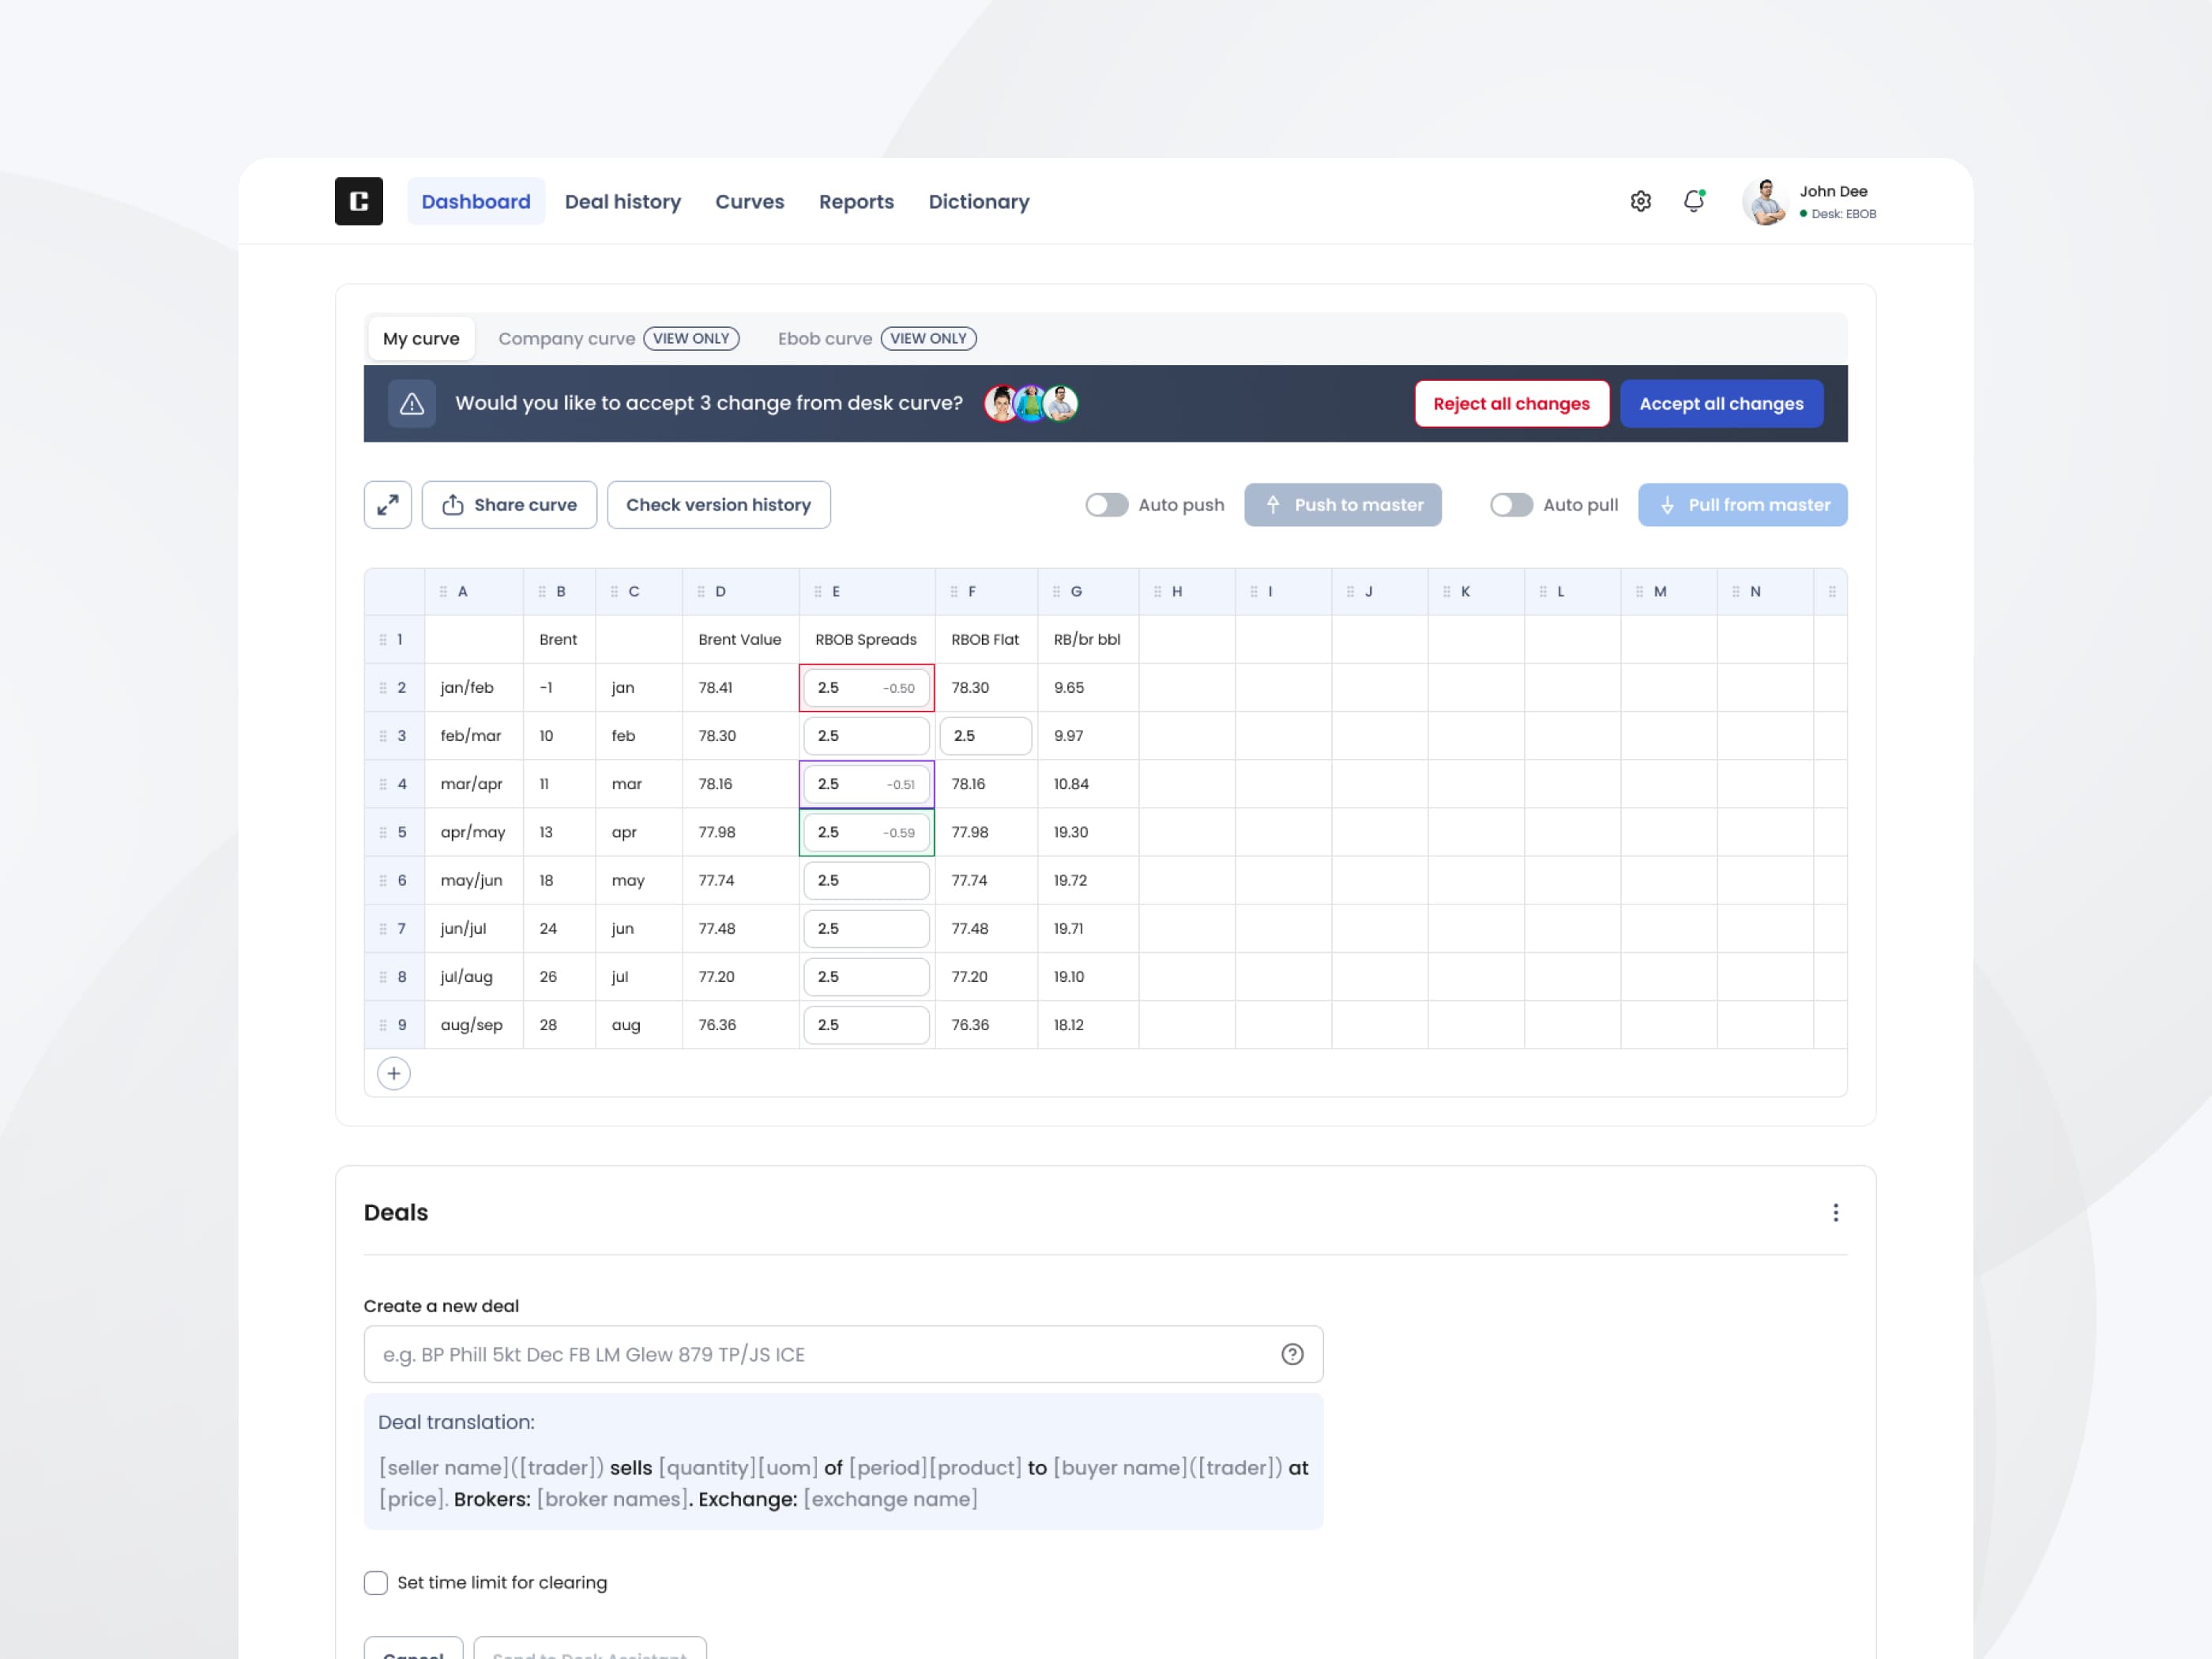Image resolution: width=2212 pixels, height=1659 pixels.
Task: Click Reject all changes button
Action: tap(1511, 403)
